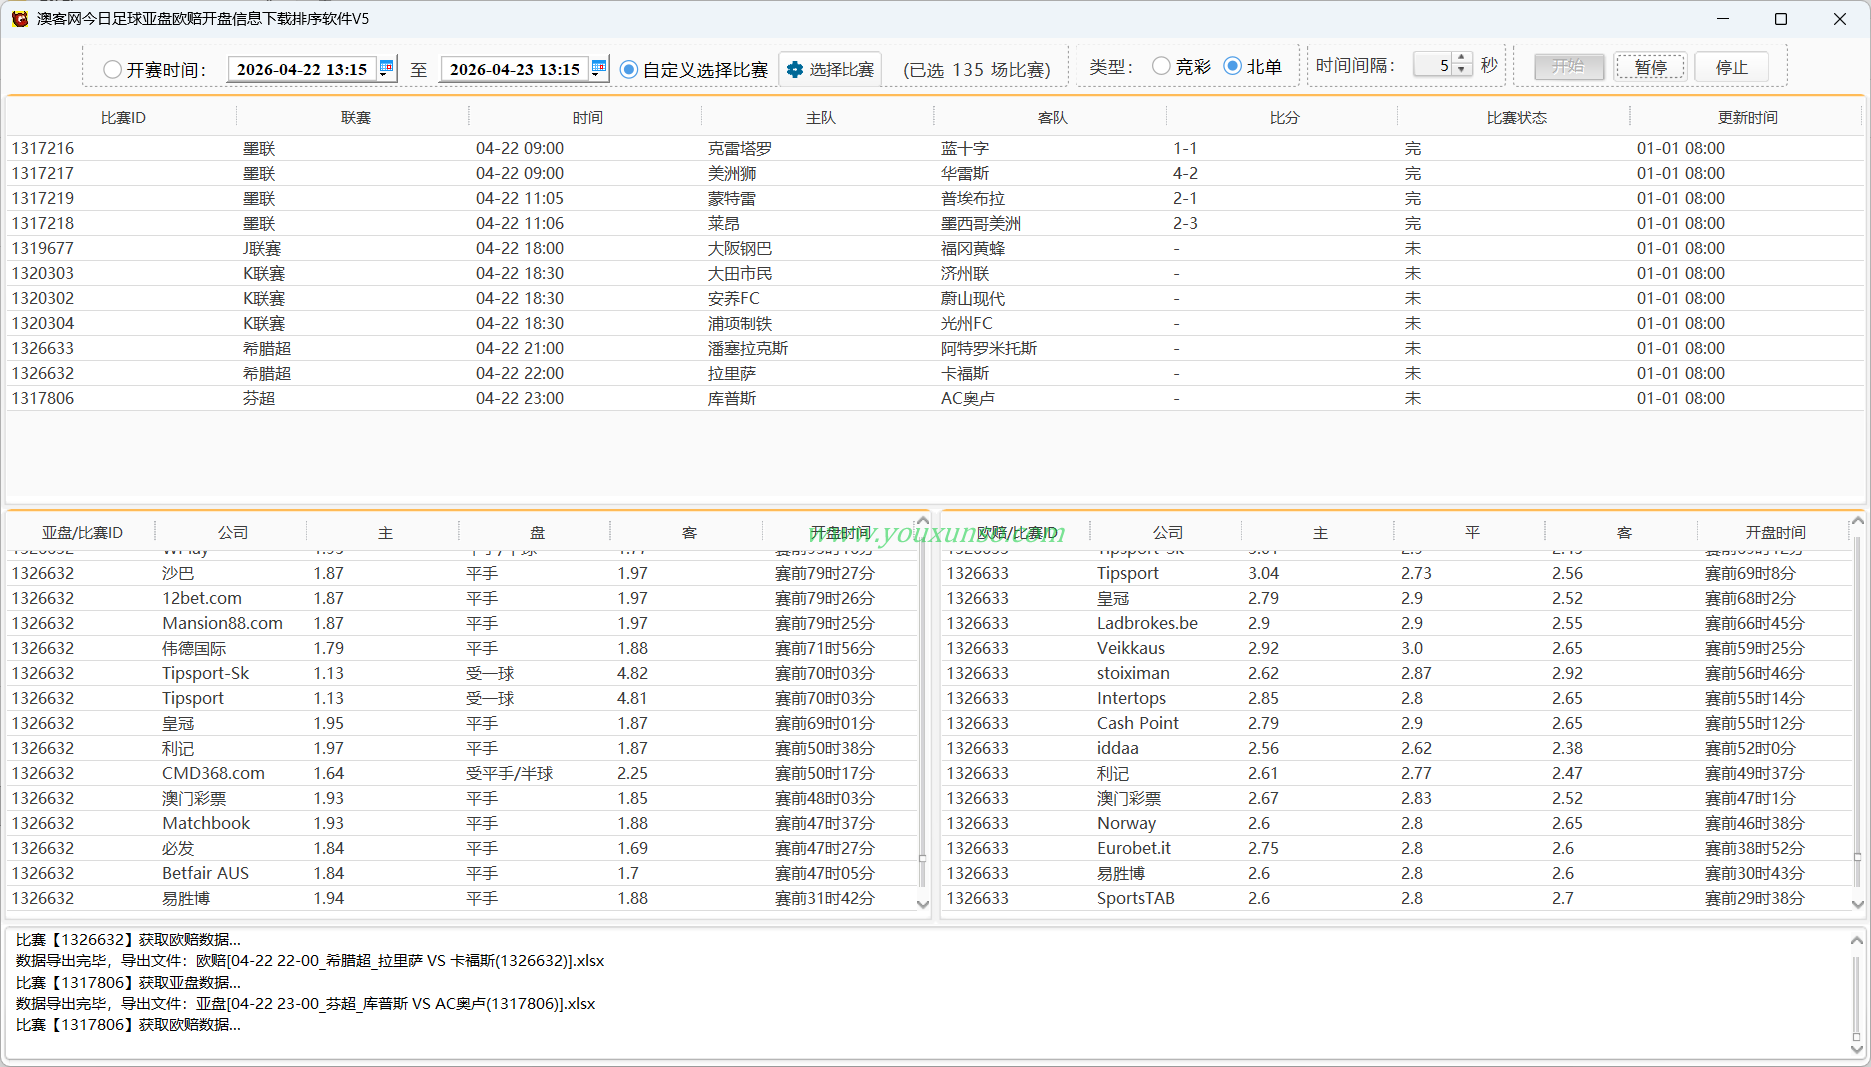Sort matches by 客队 column header
Image resolution: width=1871 pixels, height=1067 pixels.
(1052, 118)
